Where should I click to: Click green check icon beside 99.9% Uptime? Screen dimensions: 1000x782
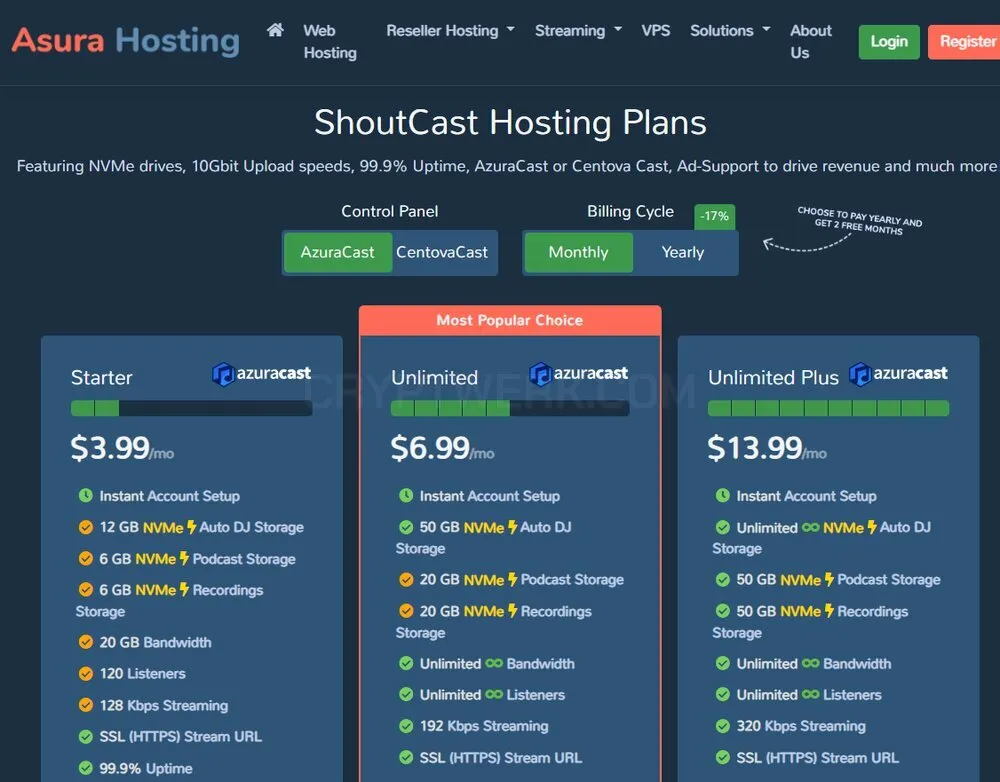click(85, 768)
